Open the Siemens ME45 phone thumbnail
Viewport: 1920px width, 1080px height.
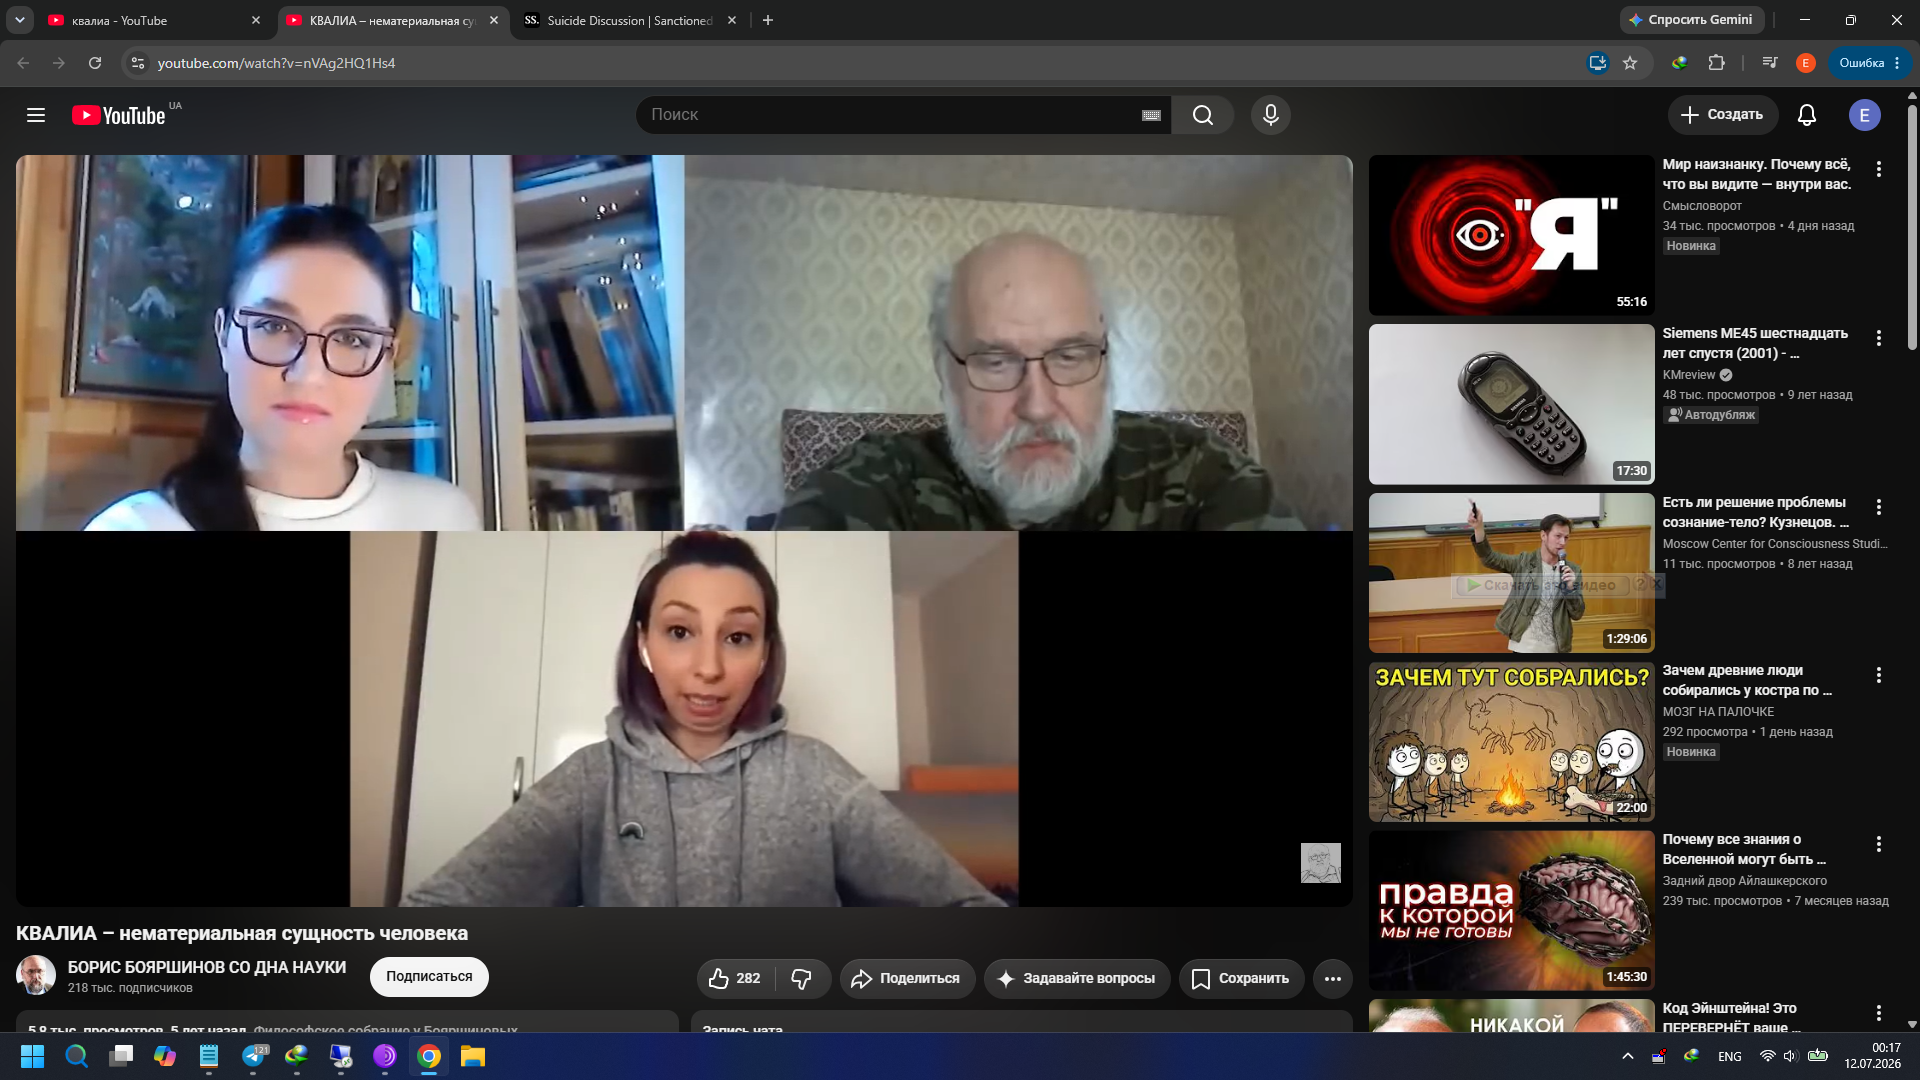pyautogui.click(x=1511, y=404)
